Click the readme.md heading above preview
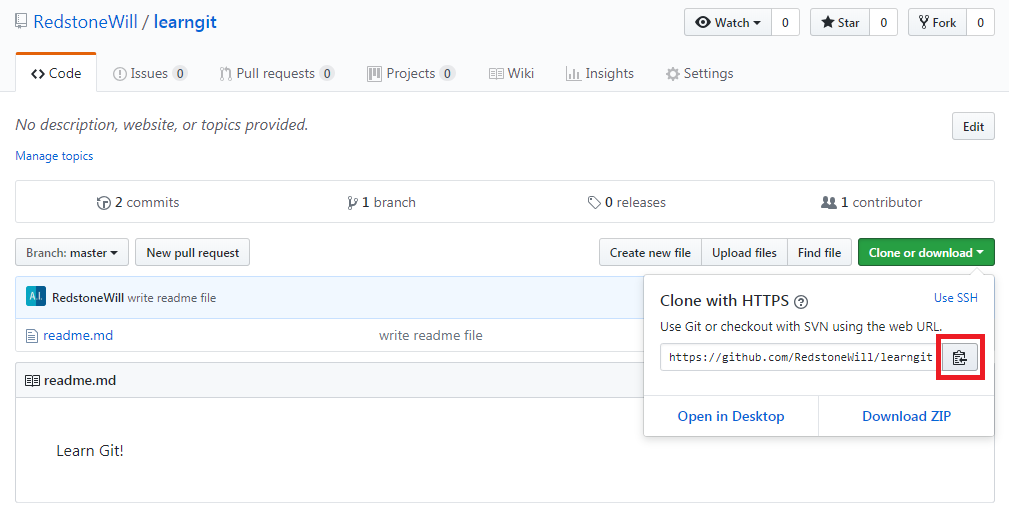This screenshot has height=514, width=1009. 80,380
